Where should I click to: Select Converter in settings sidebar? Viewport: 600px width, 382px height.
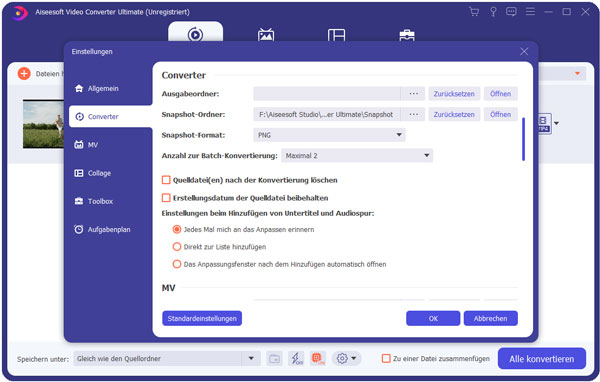pyautogui.click(x=111, y=116)
